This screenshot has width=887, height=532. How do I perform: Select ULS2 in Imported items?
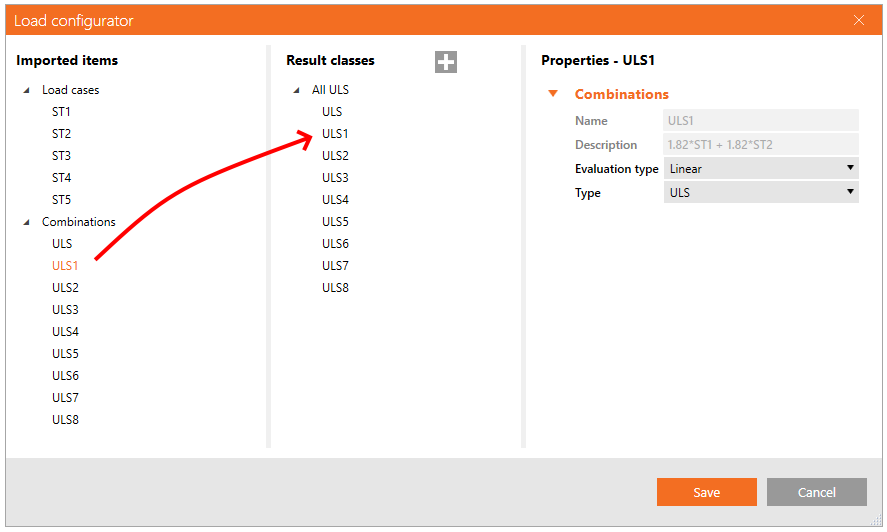tap(65, 288)
